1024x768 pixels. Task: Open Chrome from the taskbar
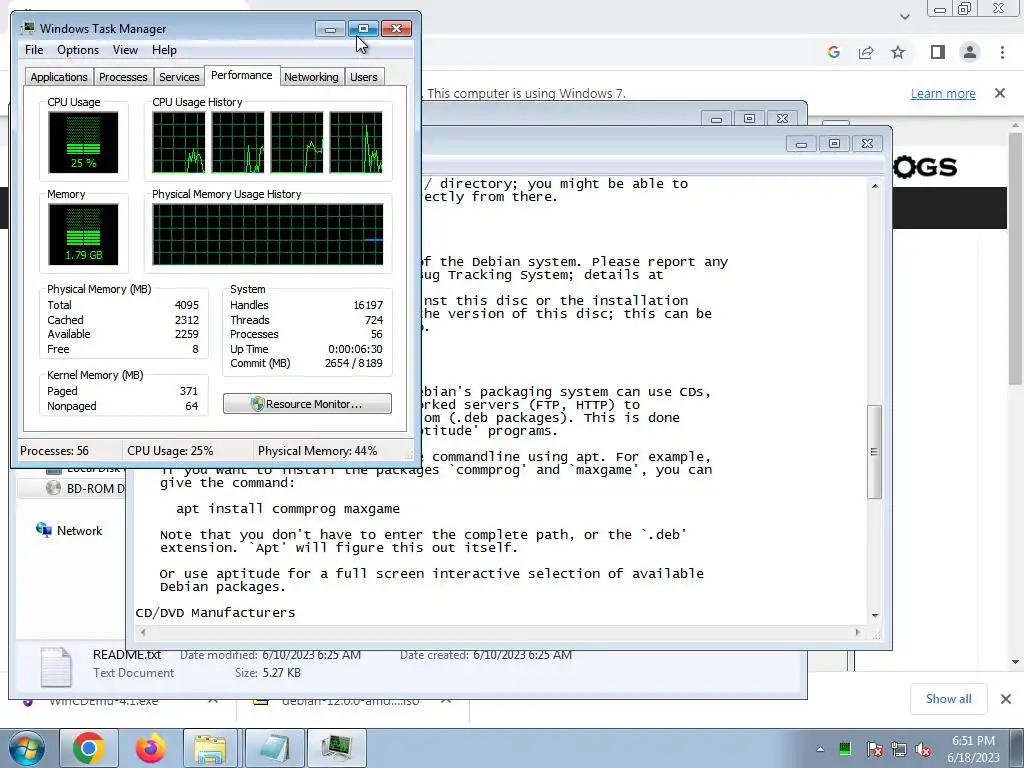[x=89, y=748]
